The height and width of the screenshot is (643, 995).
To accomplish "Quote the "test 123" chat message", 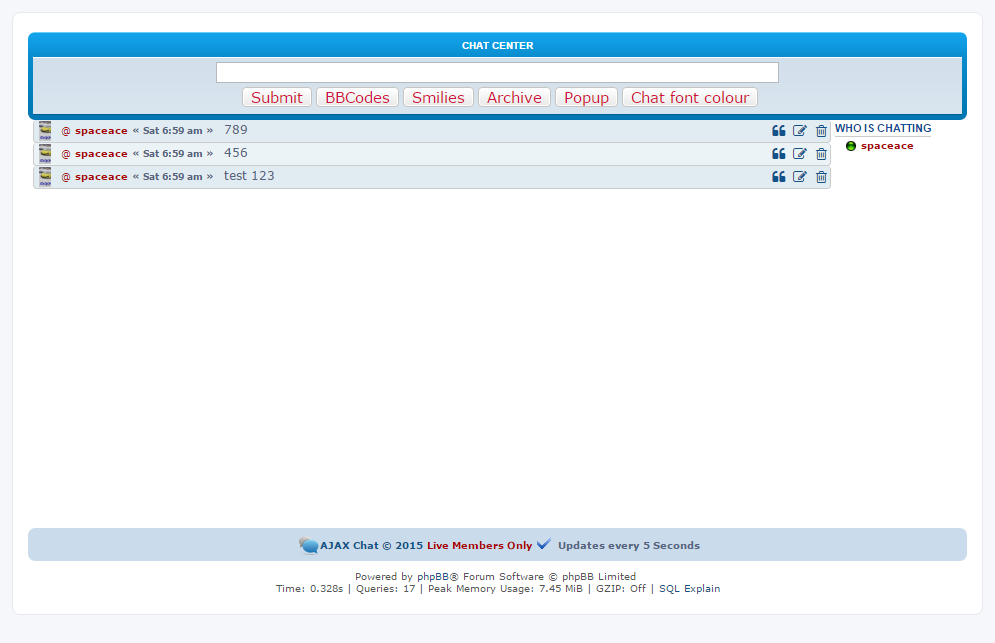I will point(779,176).
